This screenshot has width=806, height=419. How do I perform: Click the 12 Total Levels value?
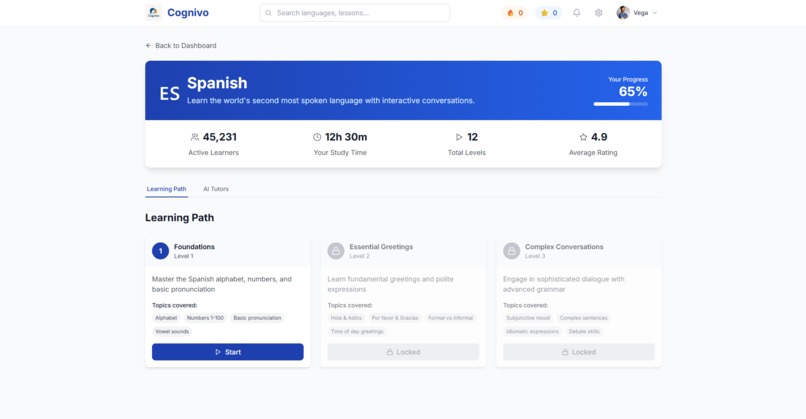pyautogui.click(x=472, y=137)
